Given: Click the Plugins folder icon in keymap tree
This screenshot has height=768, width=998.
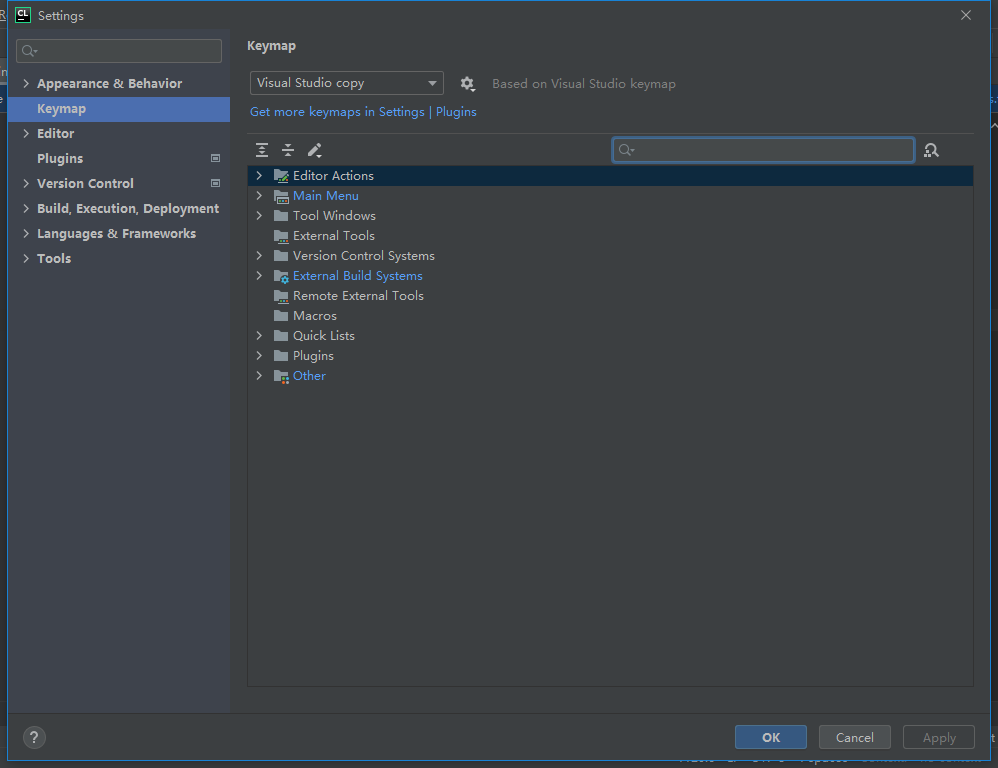Looking at the screenshot, I should pos(281,356).
